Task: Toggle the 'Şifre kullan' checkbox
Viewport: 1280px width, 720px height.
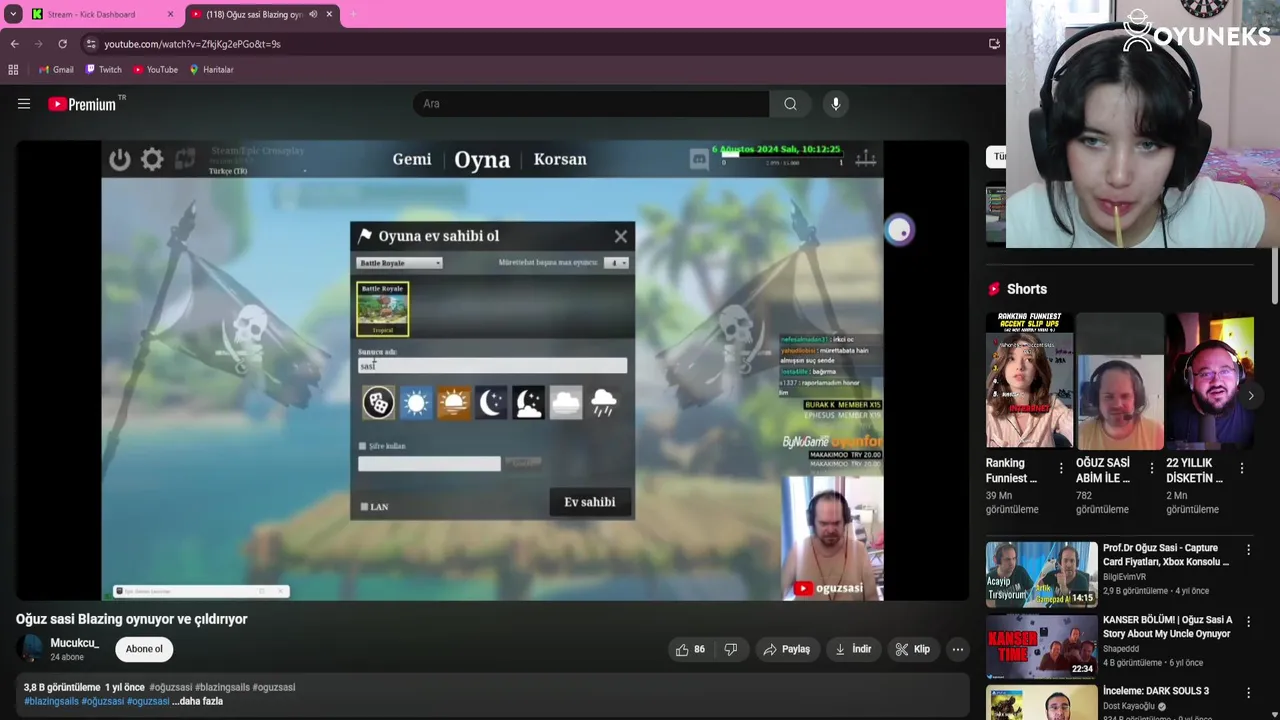Action: tap(362, 446)
